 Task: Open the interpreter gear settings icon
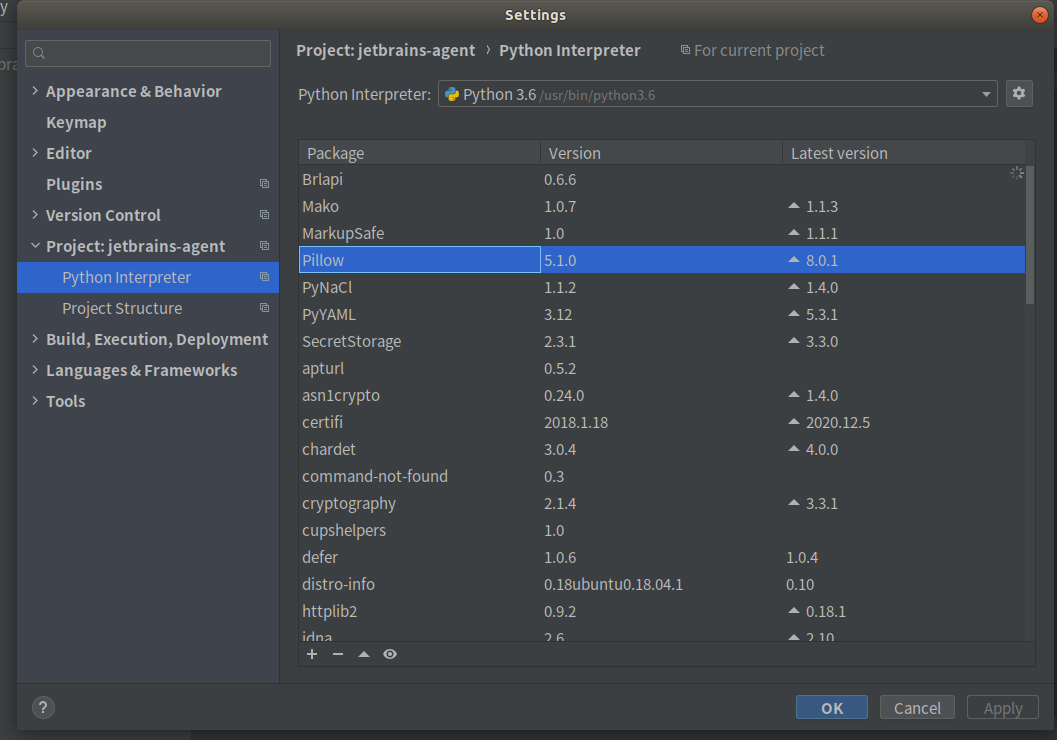tap(1019, 93)
